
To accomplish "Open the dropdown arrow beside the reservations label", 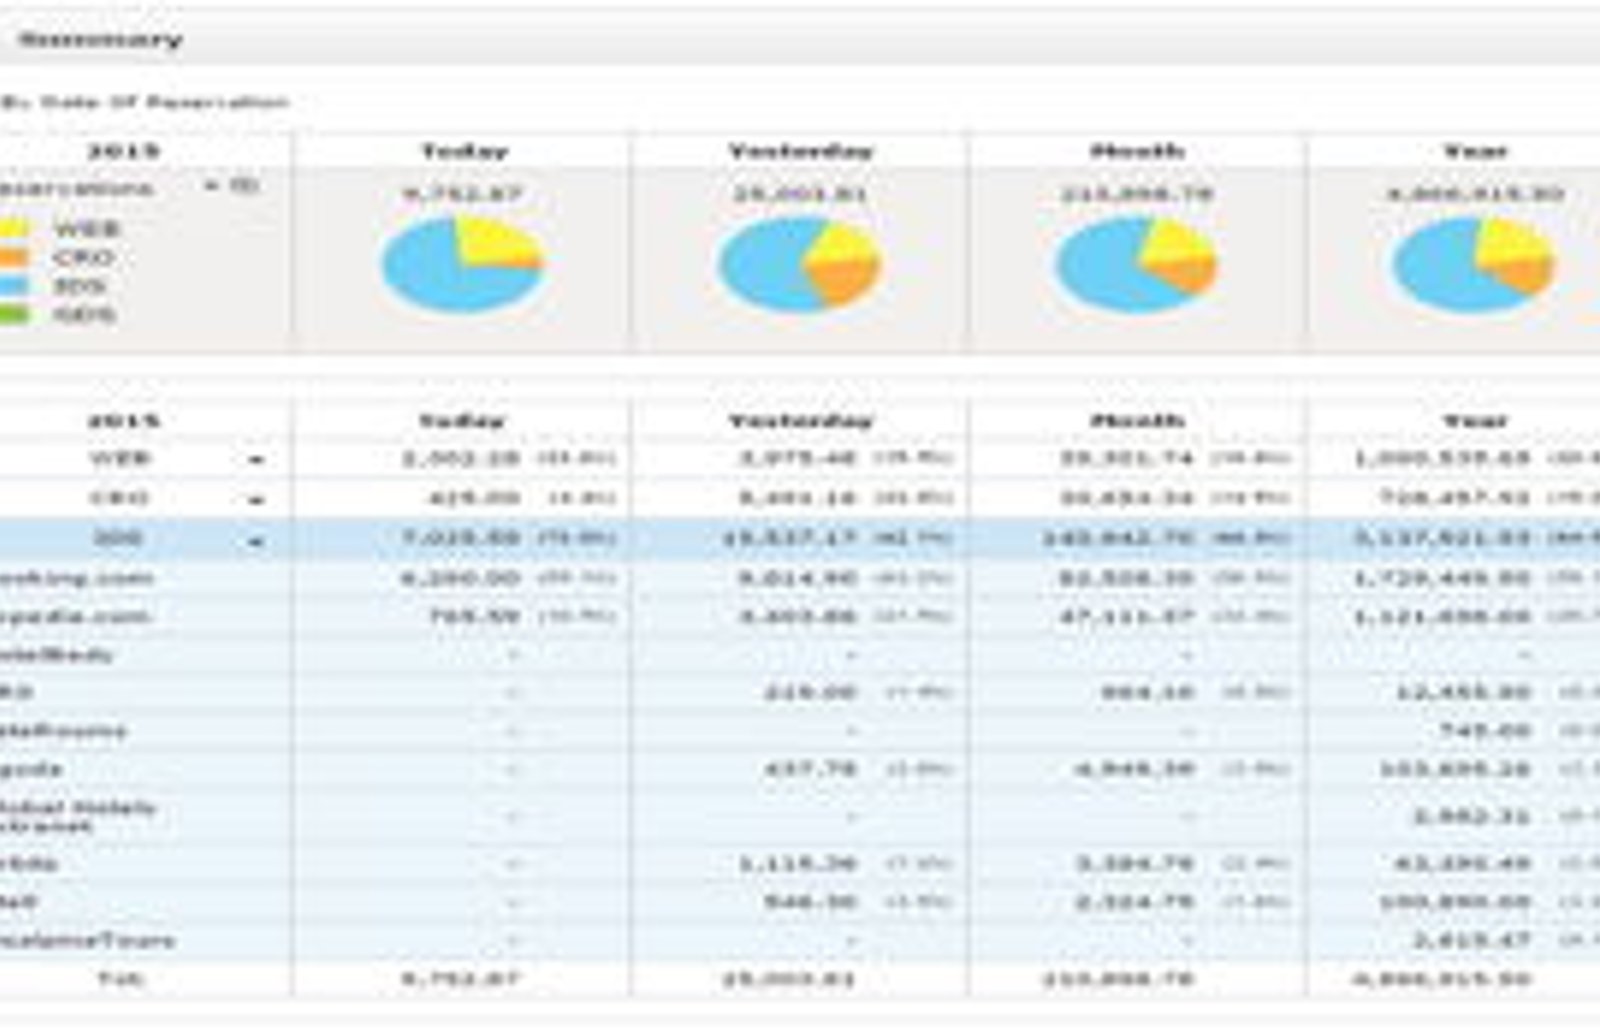I will [x=211, y=186].
